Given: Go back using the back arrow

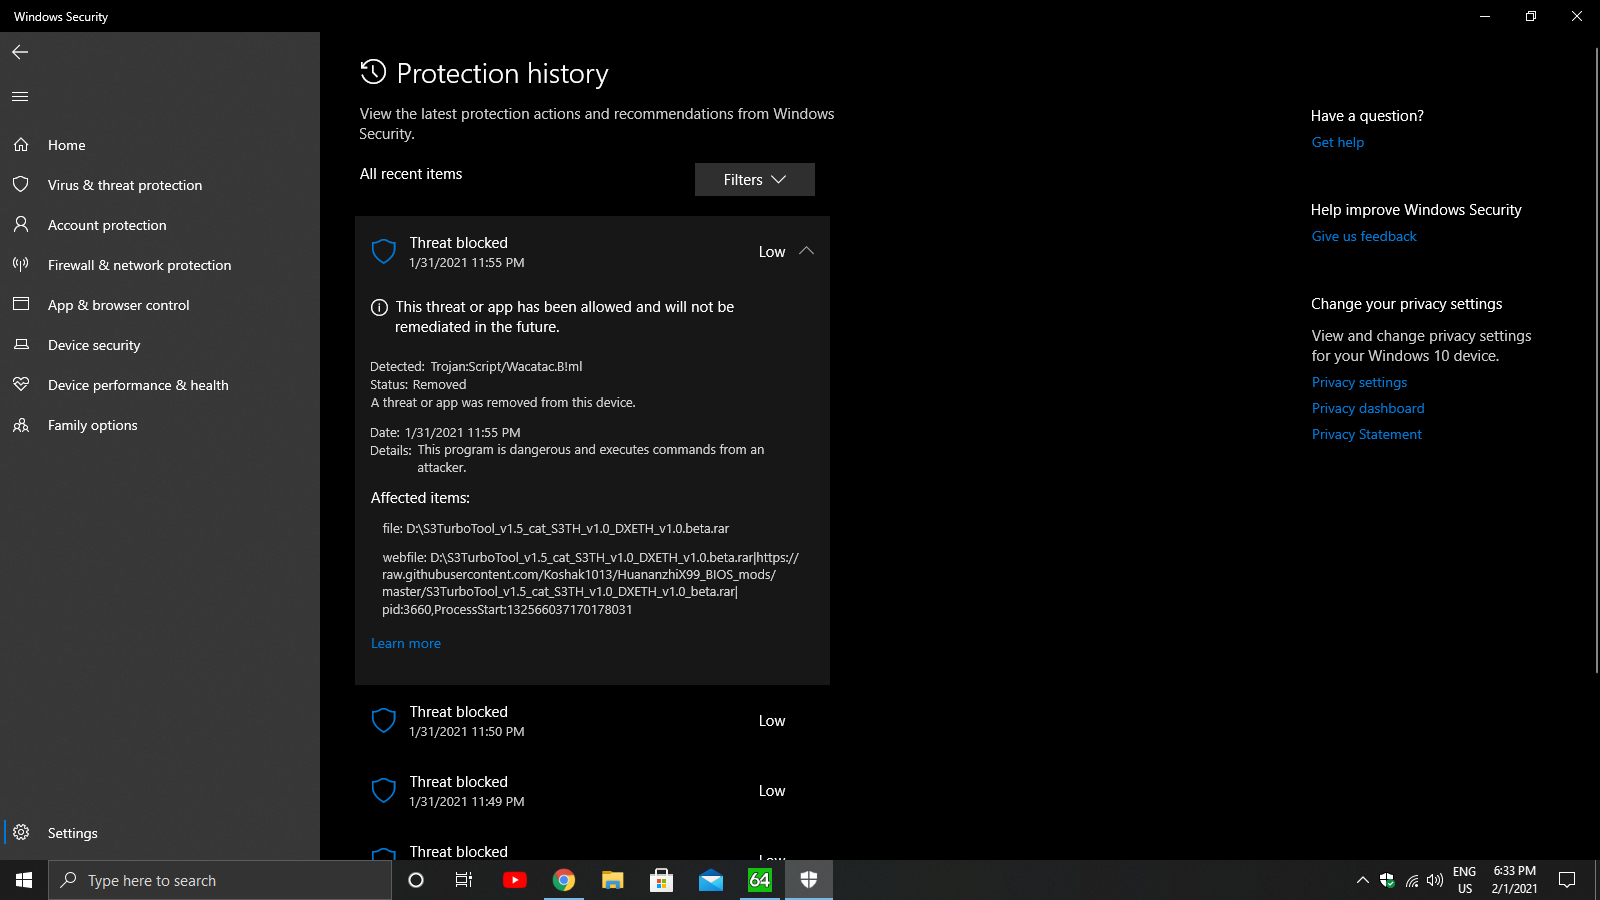Looking at the screenshot, I should [x=20, y=52].
